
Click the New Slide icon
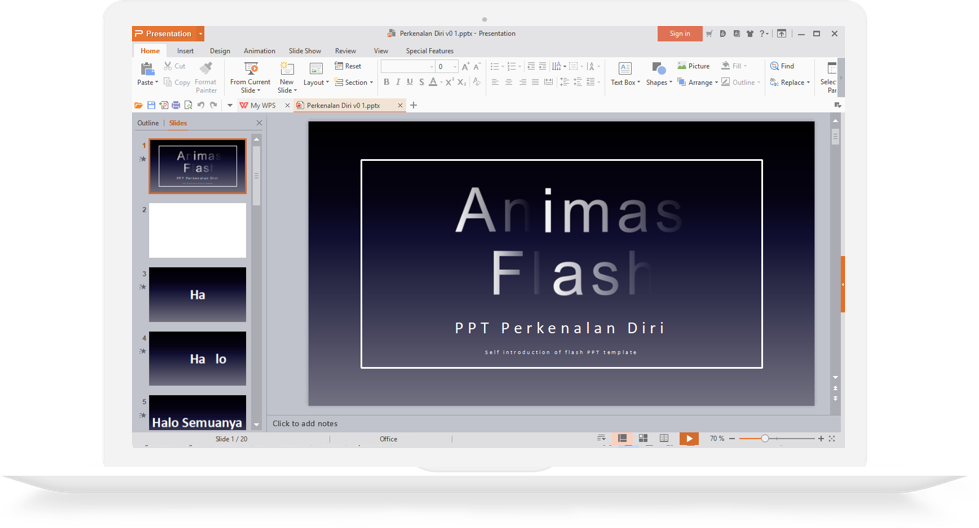click(x=287, y=70)
